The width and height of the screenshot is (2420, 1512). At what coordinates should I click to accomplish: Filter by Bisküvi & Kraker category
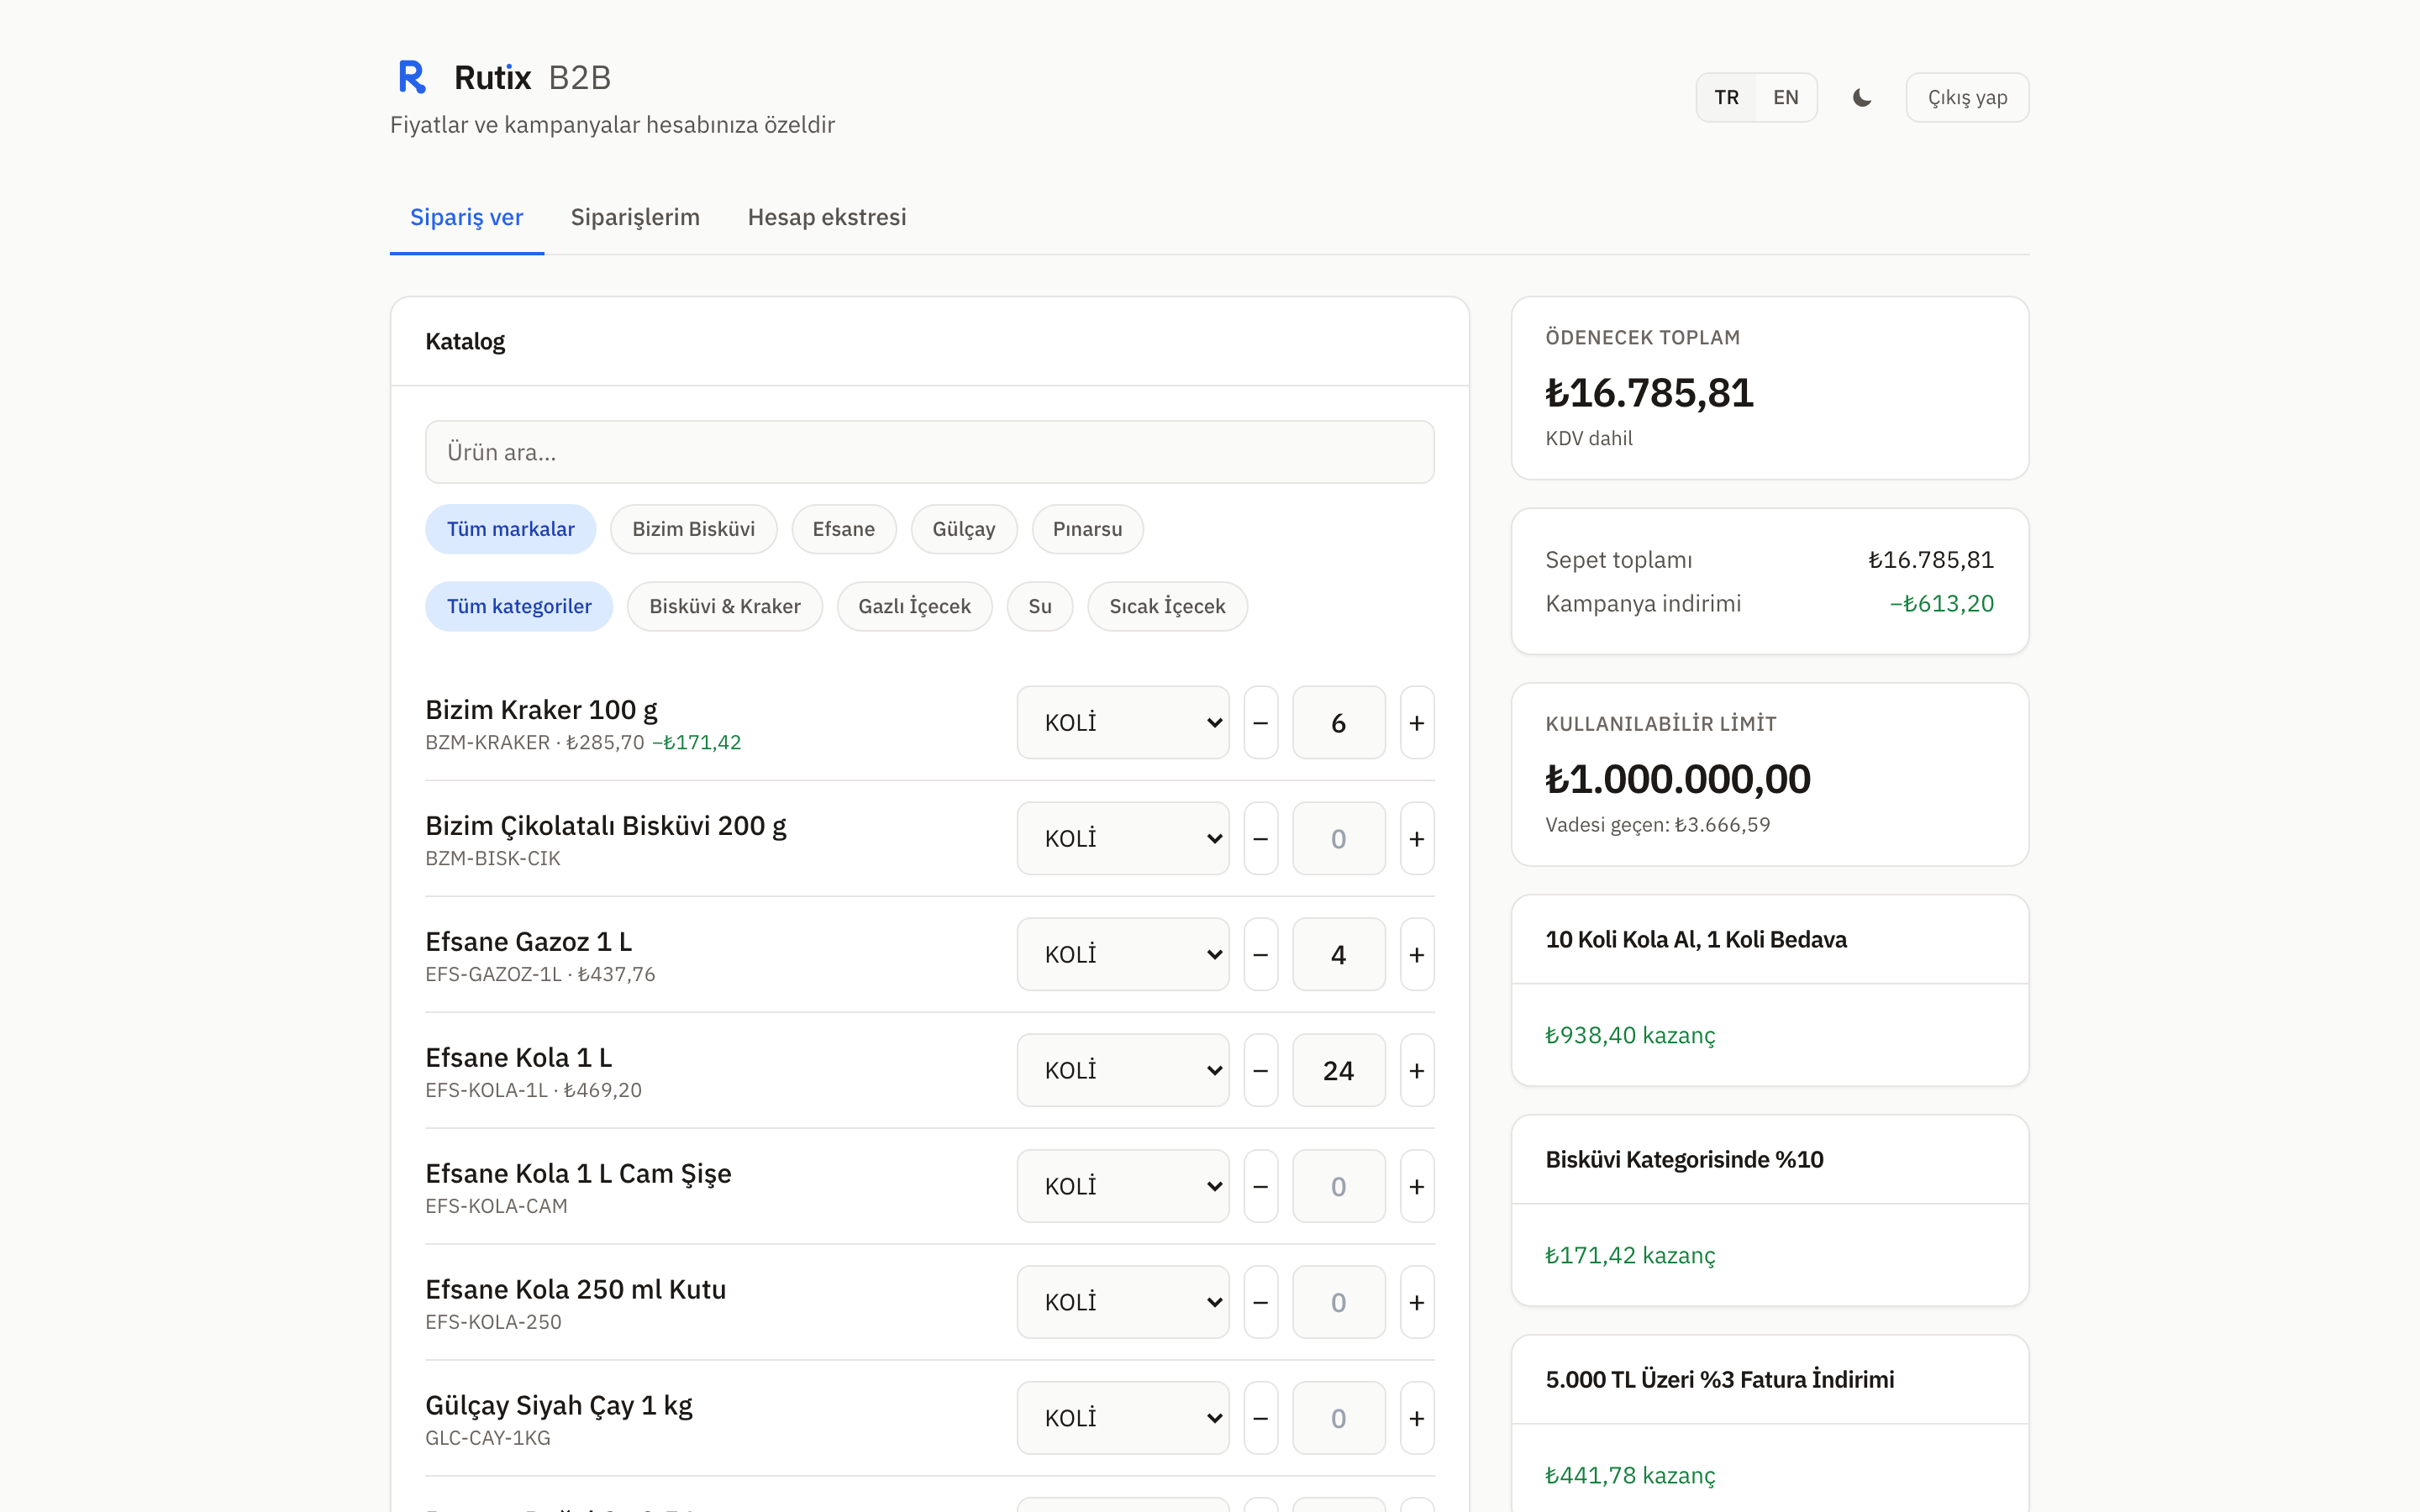(724, 606)
